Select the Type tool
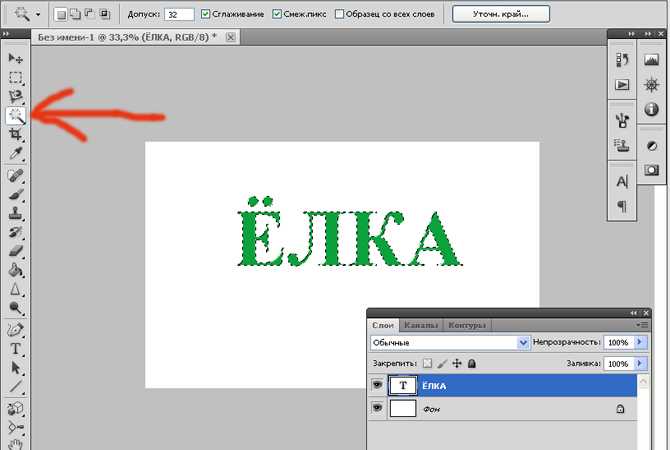 pyautogui.click(x=15, y=349)
